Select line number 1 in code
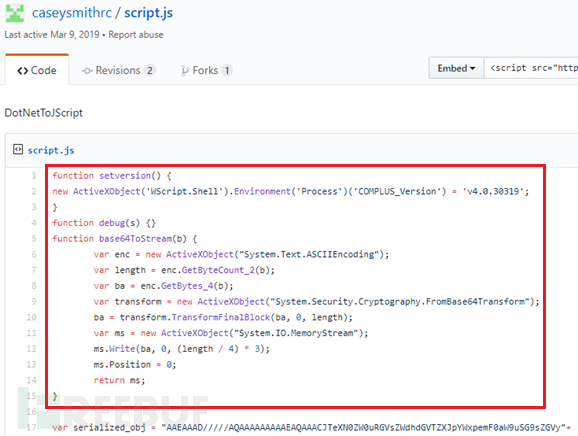Screen dimensions: 578x436 [34, 175]
